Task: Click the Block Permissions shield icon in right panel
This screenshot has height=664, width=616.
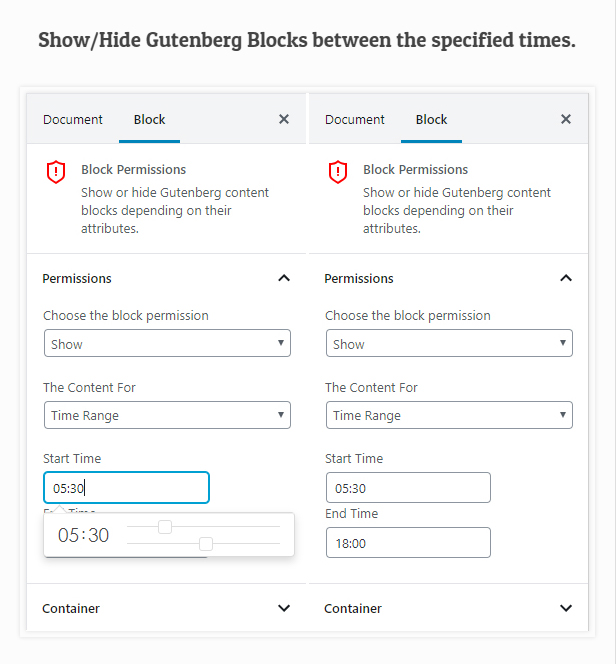Action: point(338,172)
